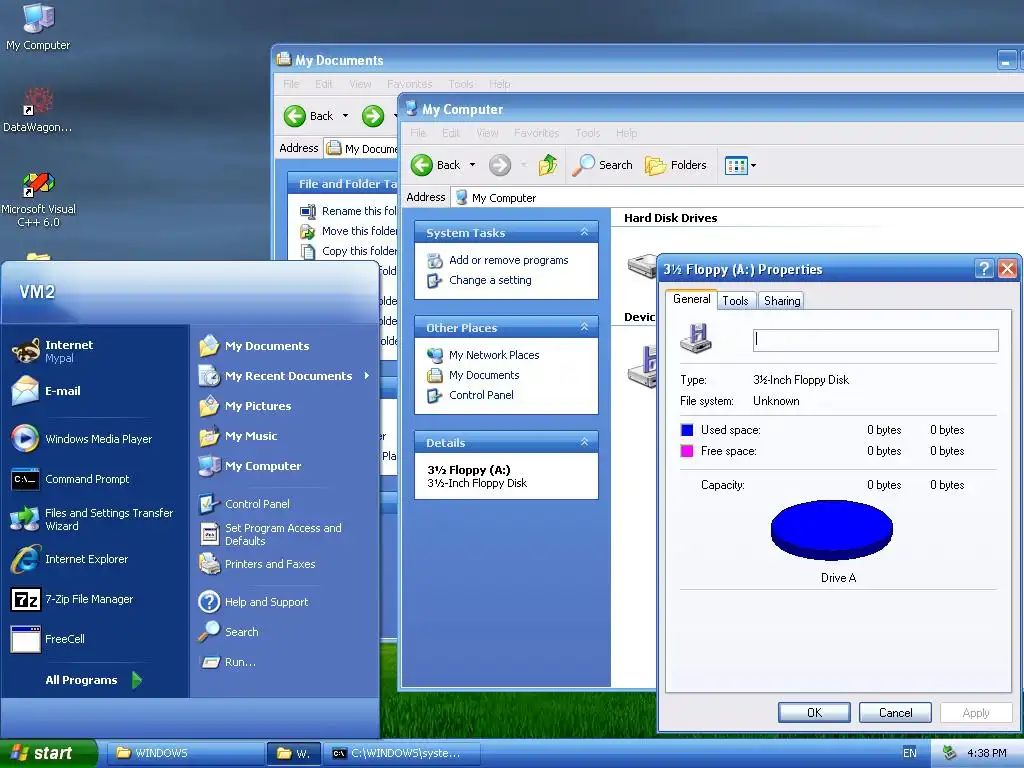This screenshot has width=1024, height=768.
Task: Open View menu in My Documents window
Action: (360, 84)
